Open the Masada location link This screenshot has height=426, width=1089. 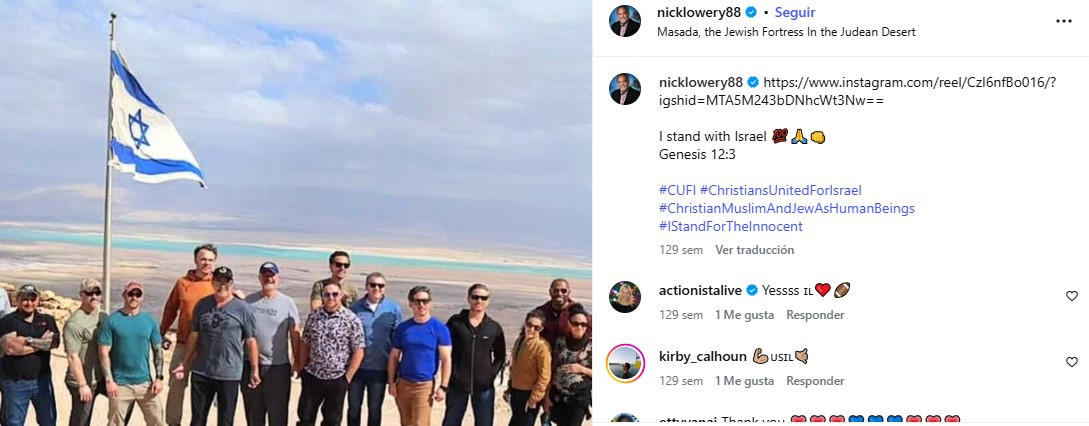(786, 32)
